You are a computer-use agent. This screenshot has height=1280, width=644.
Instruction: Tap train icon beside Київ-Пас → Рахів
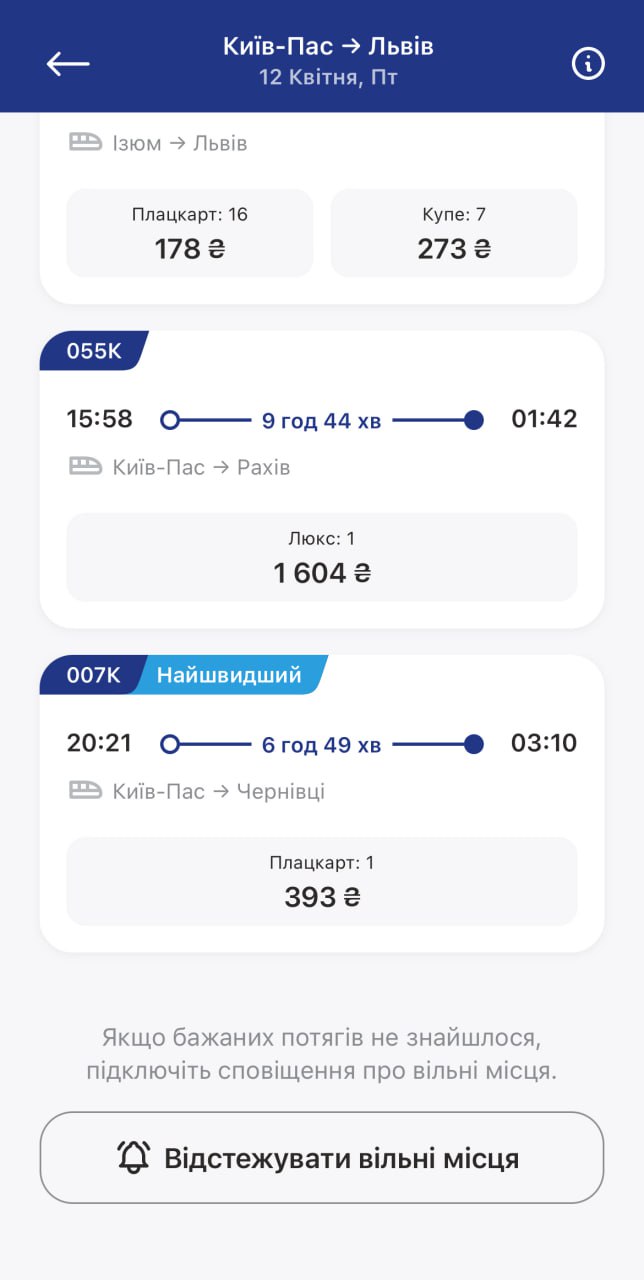[85, 466]
